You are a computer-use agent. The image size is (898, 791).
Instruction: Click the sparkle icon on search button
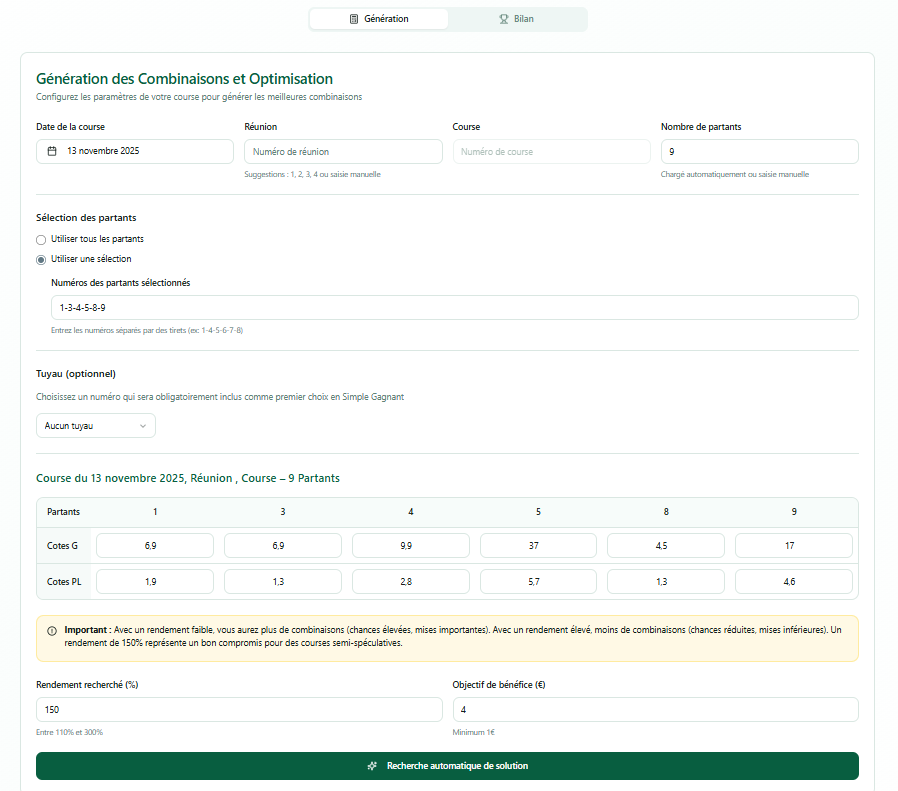click(372, 766)
